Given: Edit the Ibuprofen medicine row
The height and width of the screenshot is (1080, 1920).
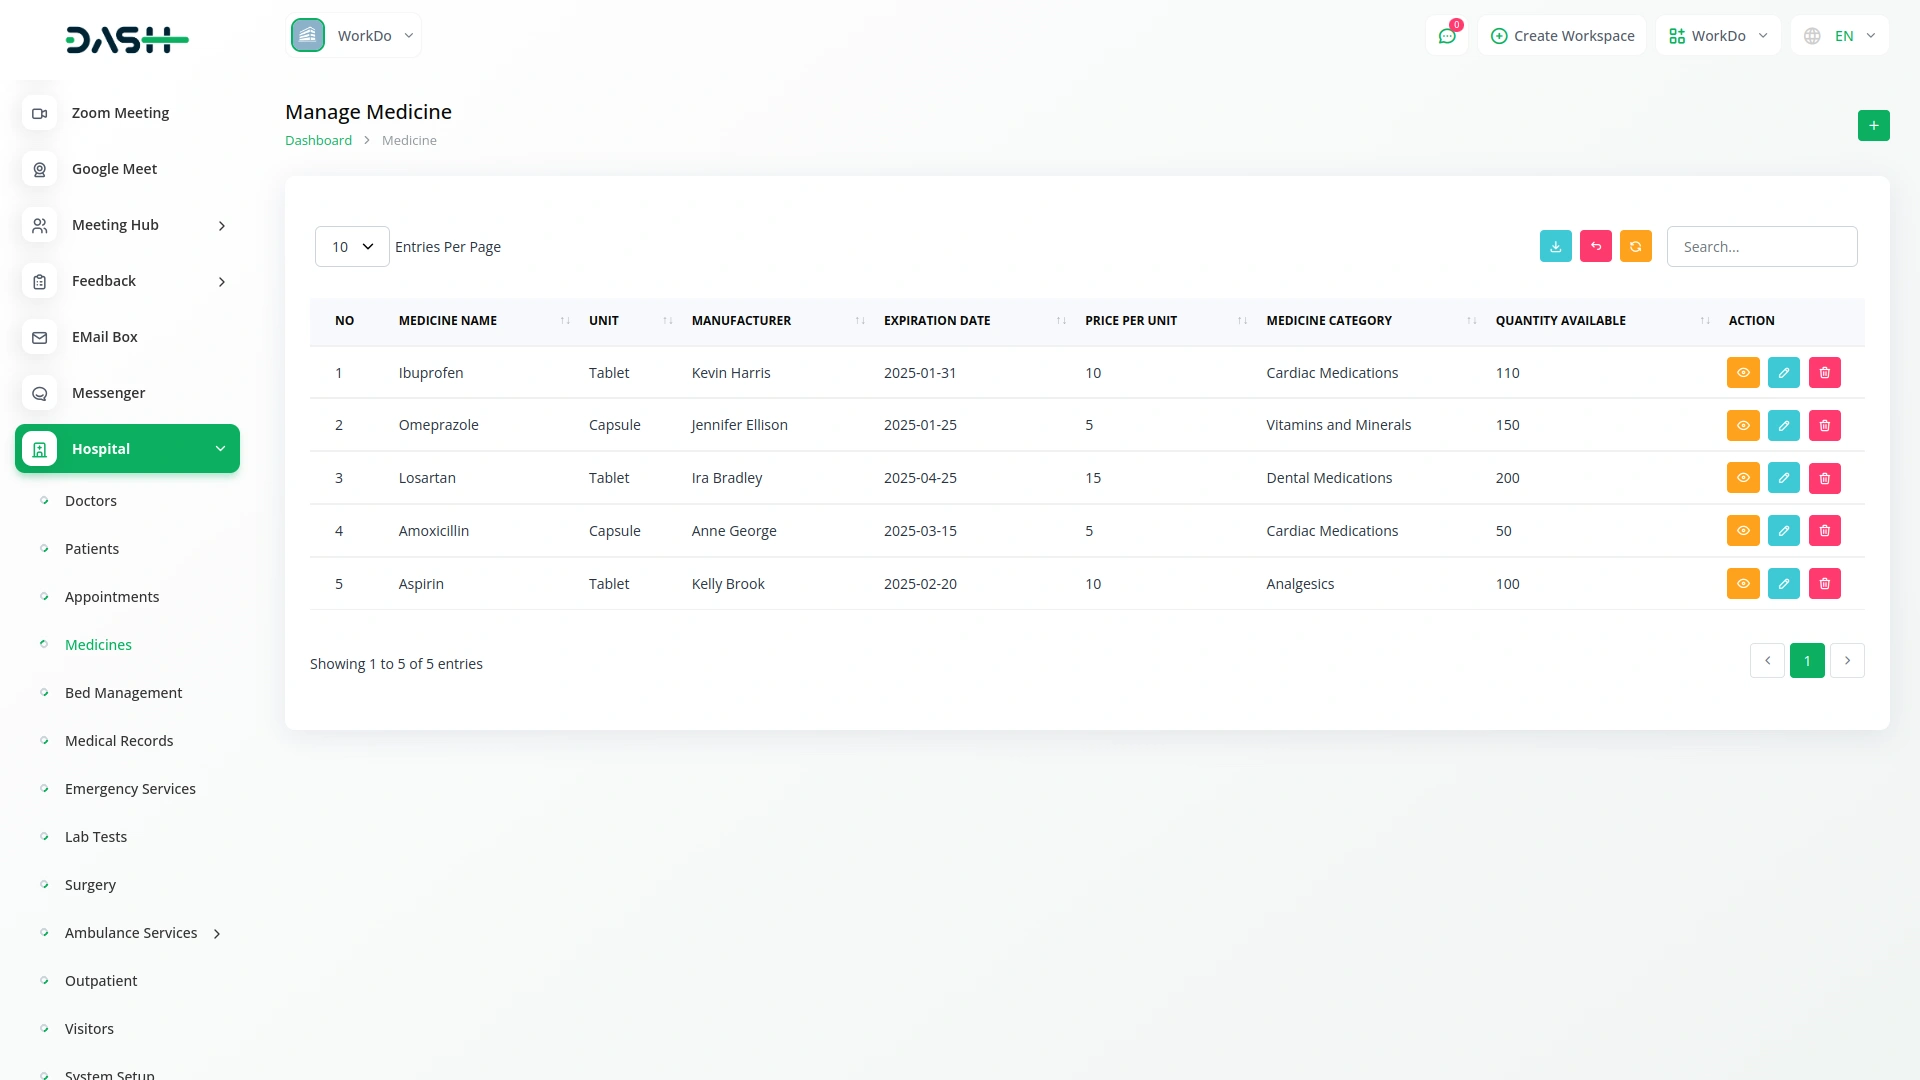Looking at the screenshot, I should click(1783, 372).
